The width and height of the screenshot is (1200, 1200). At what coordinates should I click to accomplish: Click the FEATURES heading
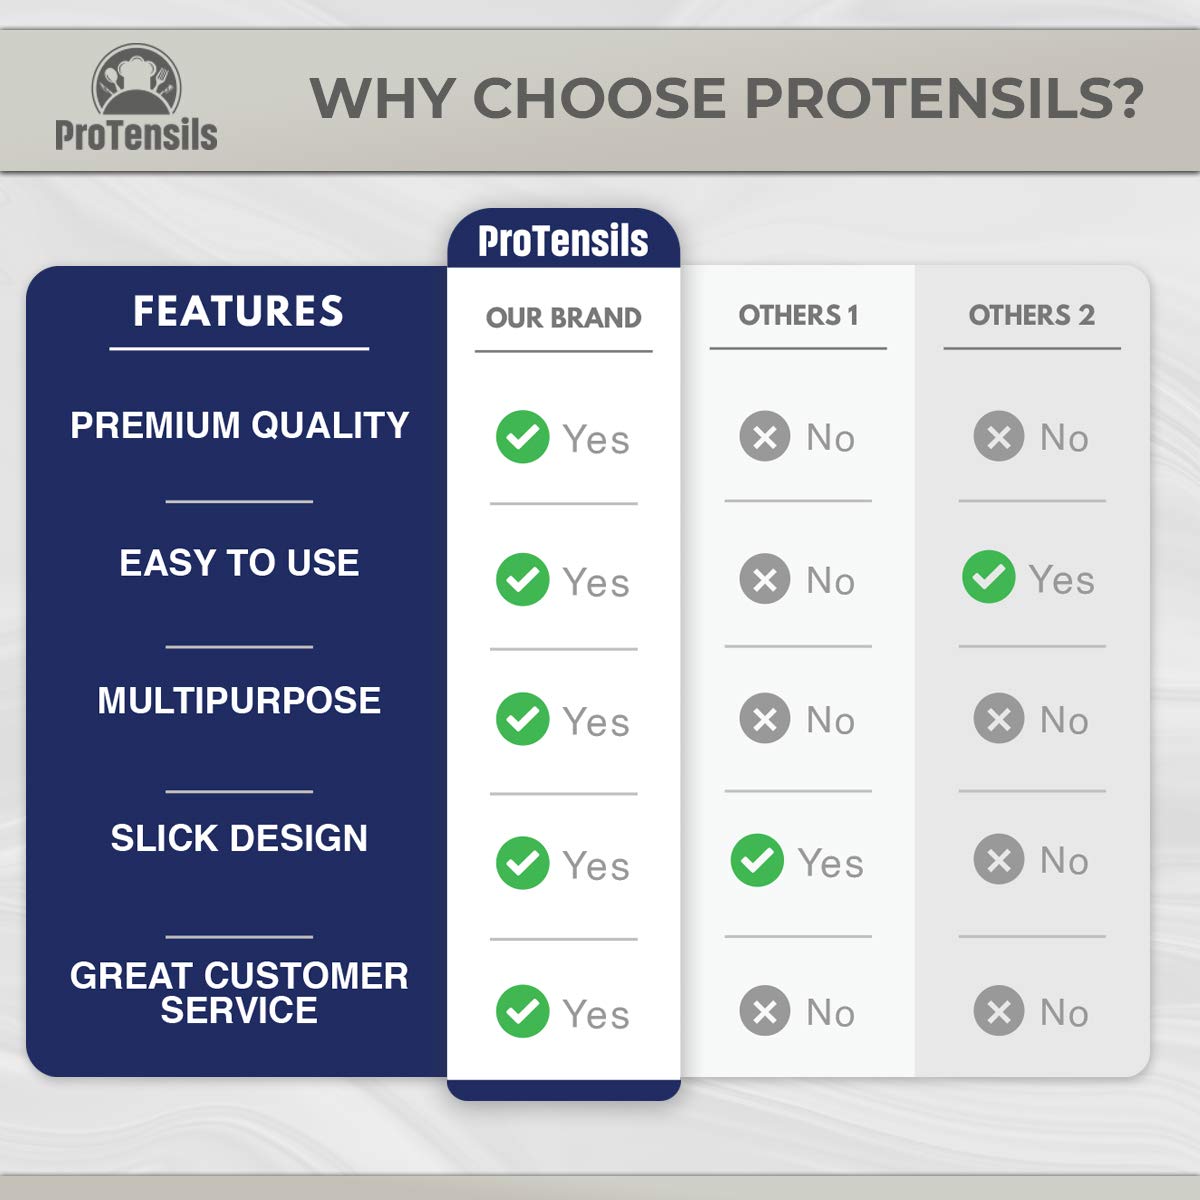(239, 311)
